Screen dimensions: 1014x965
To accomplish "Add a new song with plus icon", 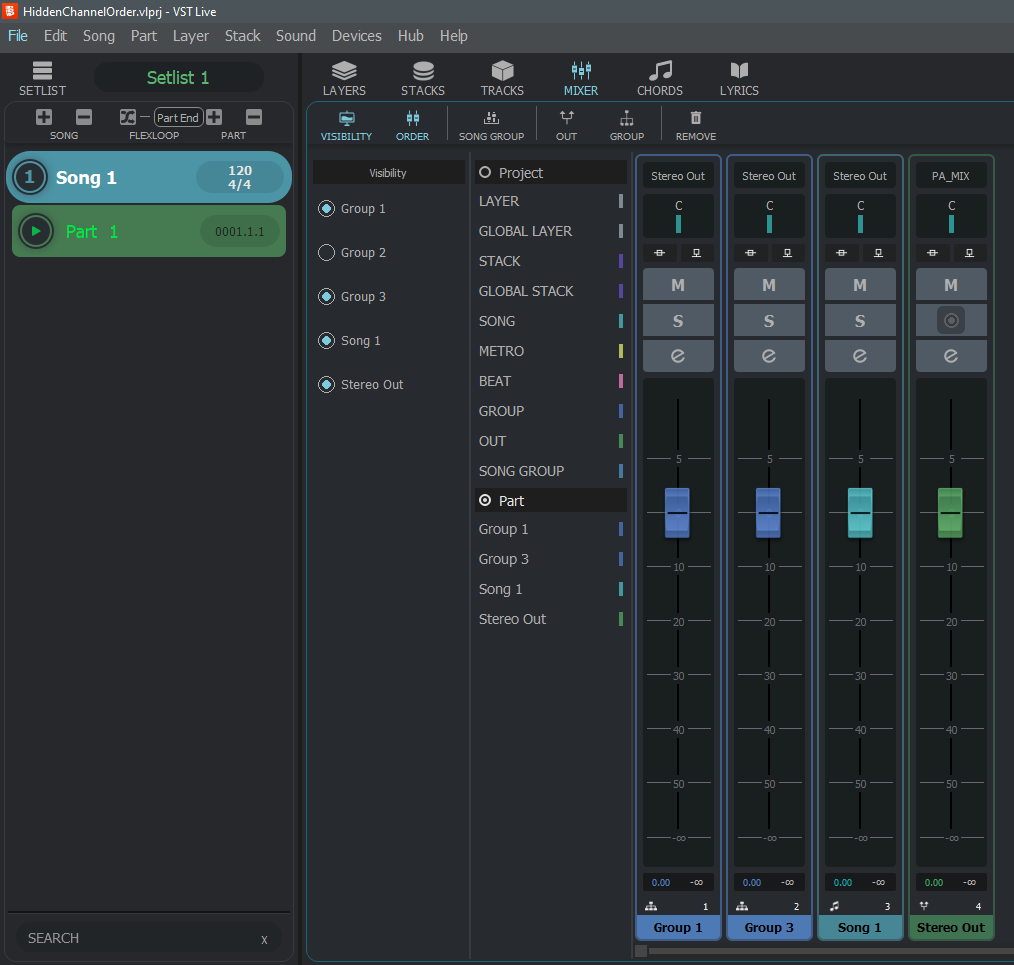I will coord(44,117).
